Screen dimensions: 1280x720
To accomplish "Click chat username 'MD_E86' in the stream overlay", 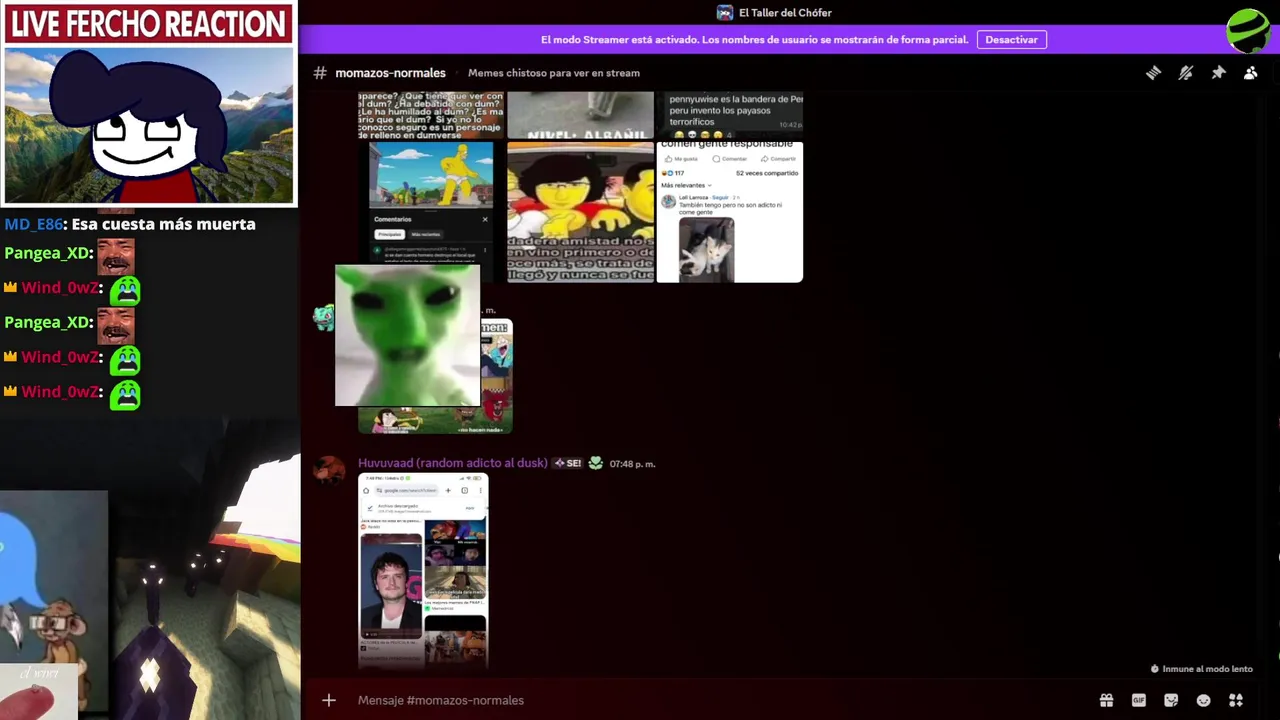I will point(34,224).
